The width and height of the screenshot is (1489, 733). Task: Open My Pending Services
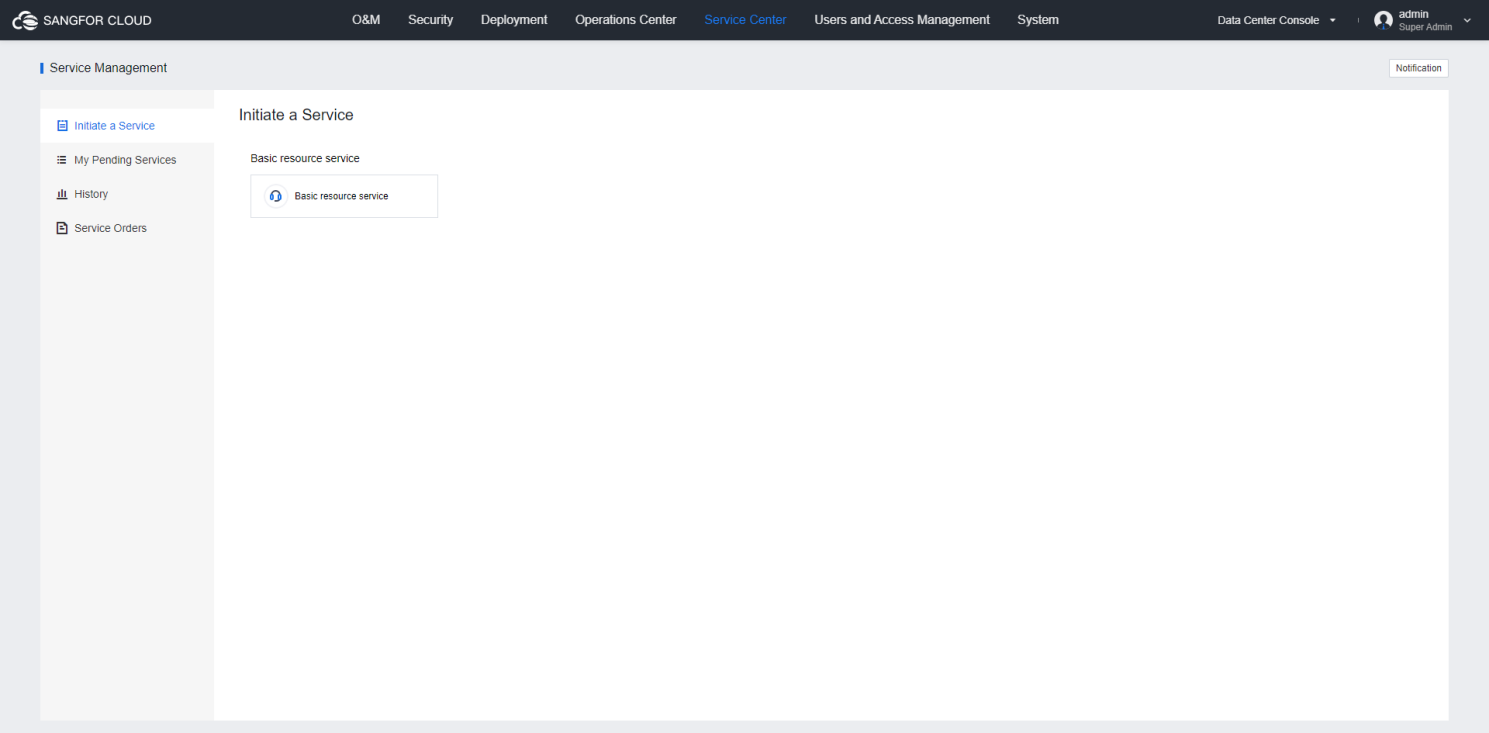(x=127, y=160)
